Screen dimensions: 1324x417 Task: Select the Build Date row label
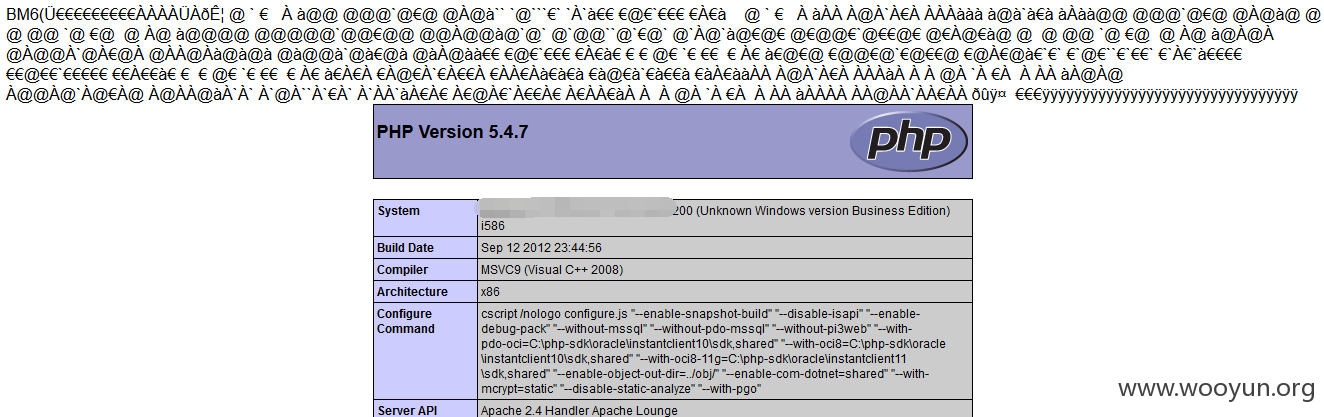click(x=408, y=248)
